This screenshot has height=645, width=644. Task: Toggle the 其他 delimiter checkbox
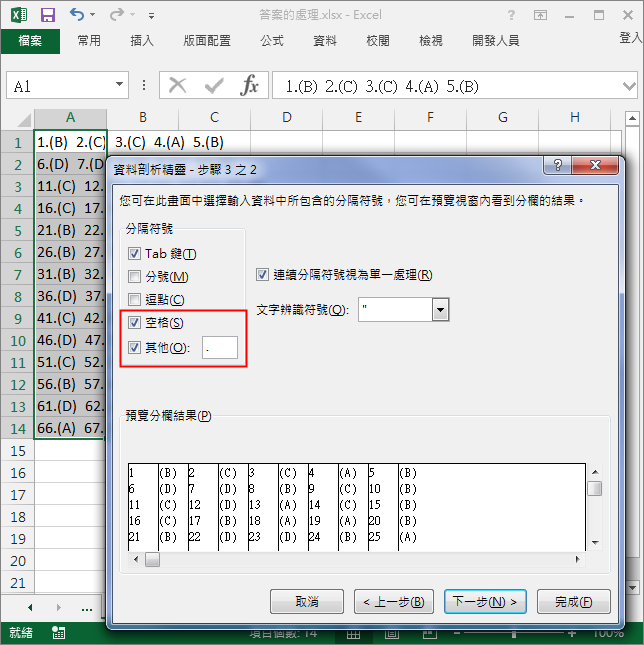point(134,348)
